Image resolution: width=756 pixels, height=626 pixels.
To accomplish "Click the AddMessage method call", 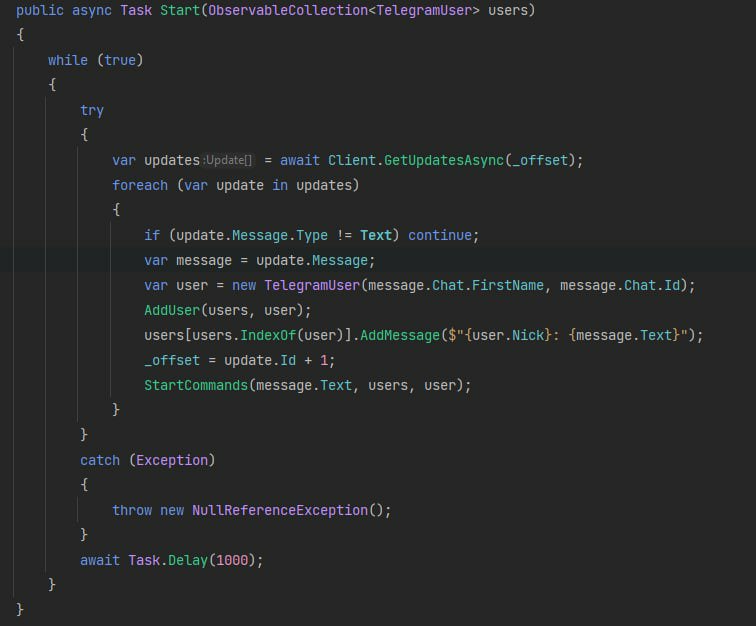I will click(400, 335).
